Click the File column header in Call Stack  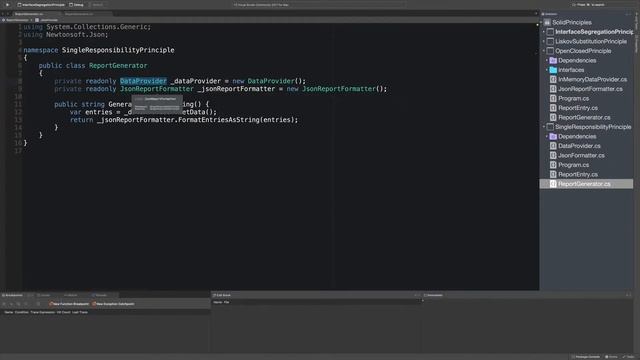(x=227, y=302)
